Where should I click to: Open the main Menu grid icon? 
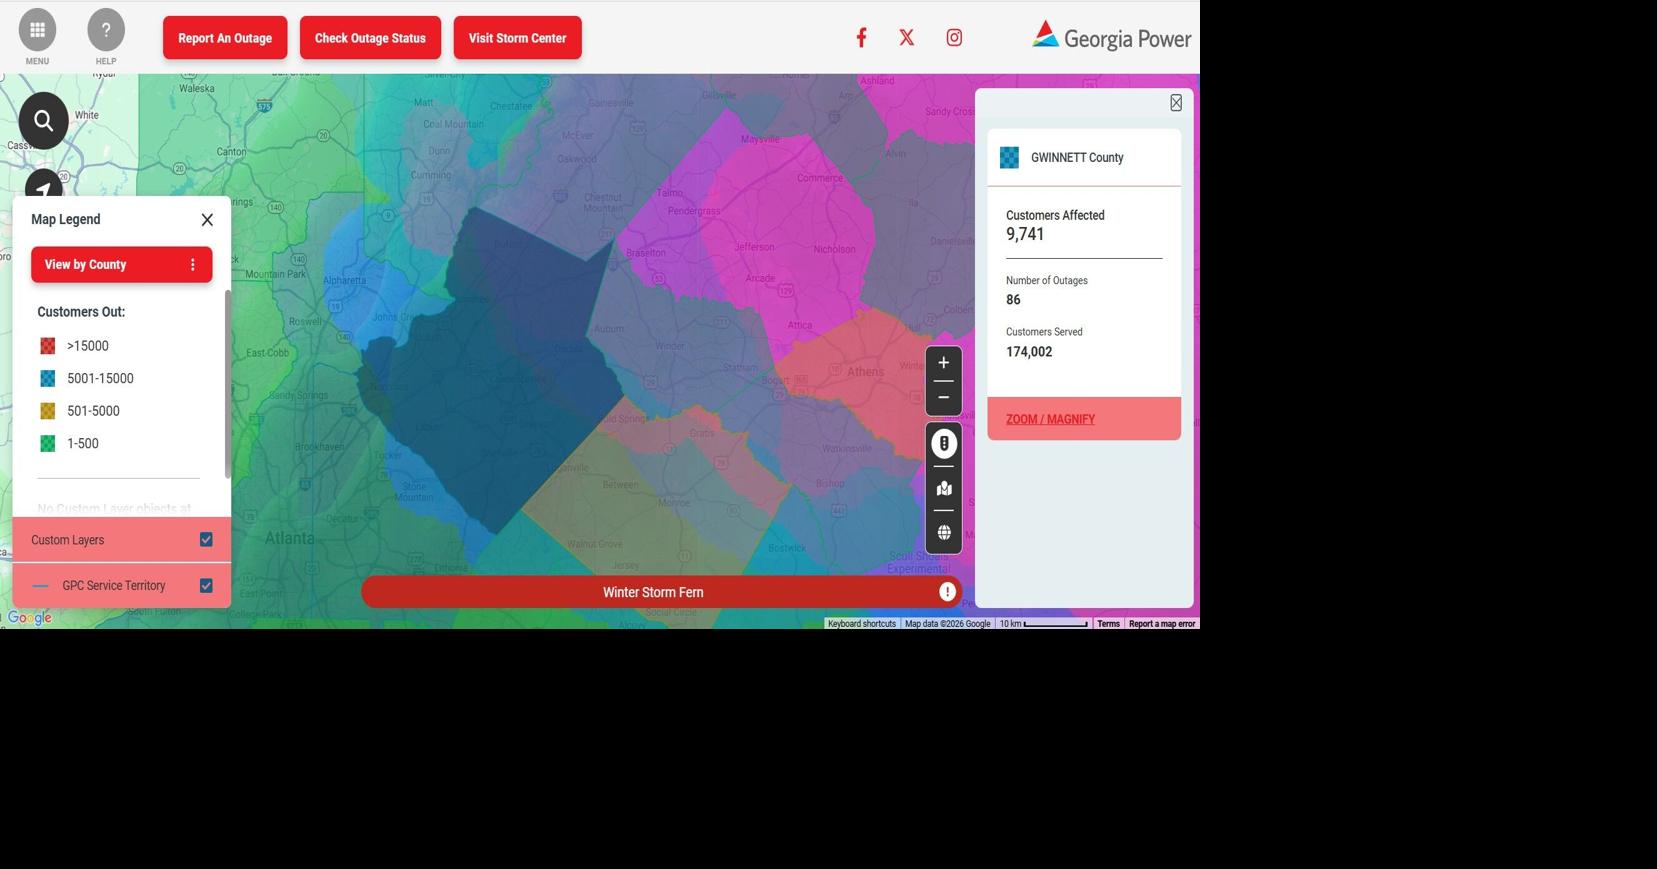point(37,31)
